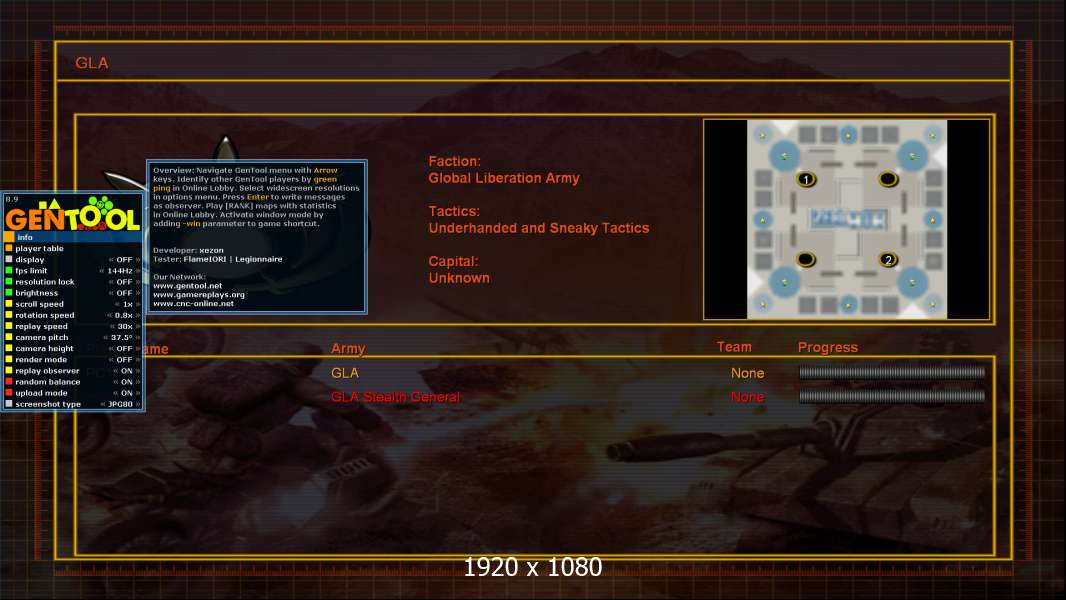Toggle the upload mode ON value

(x=126, y=393)
